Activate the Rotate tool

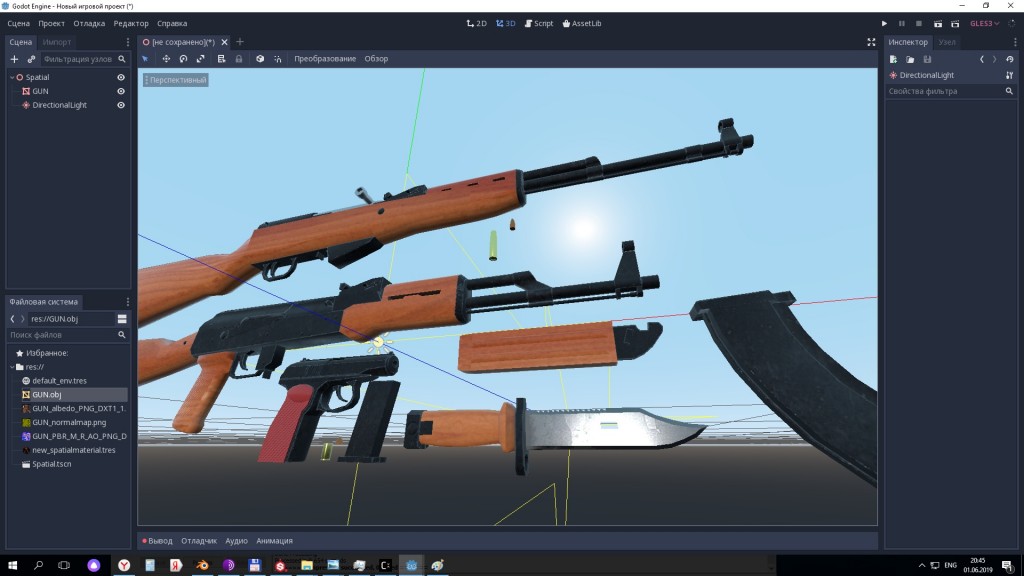tap(184, 58)
